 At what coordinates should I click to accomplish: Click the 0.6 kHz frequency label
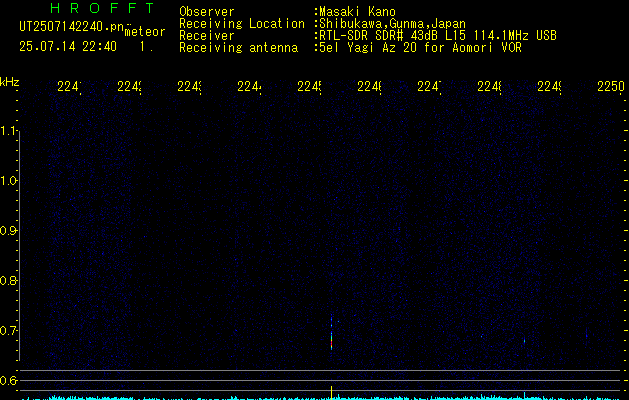(x=9, y=380)
